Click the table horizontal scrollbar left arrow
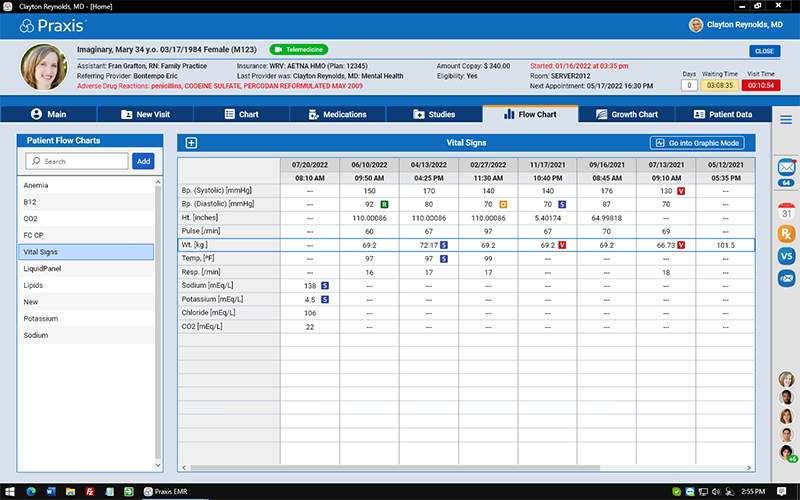The width and height of the screenshot is (800, 500). (x=184, y=467)
